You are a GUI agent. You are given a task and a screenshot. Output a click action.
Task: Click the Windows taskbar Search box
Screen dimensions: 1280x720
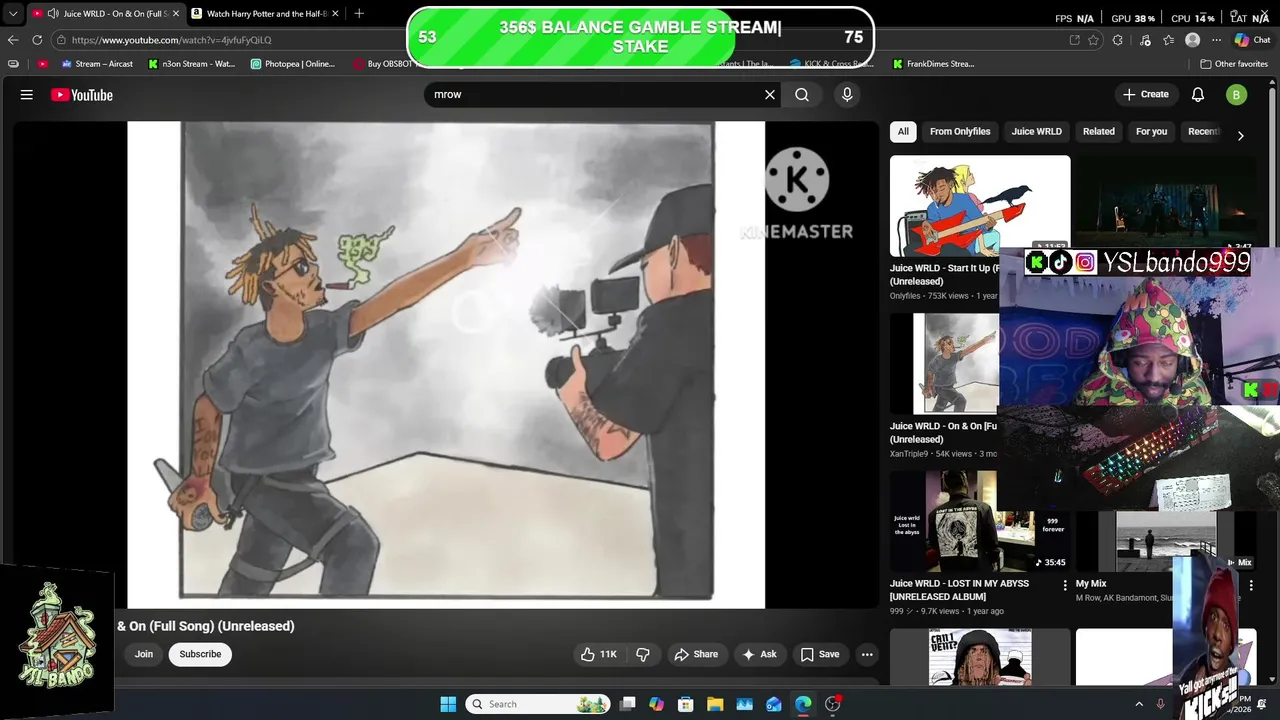[538, 704]
